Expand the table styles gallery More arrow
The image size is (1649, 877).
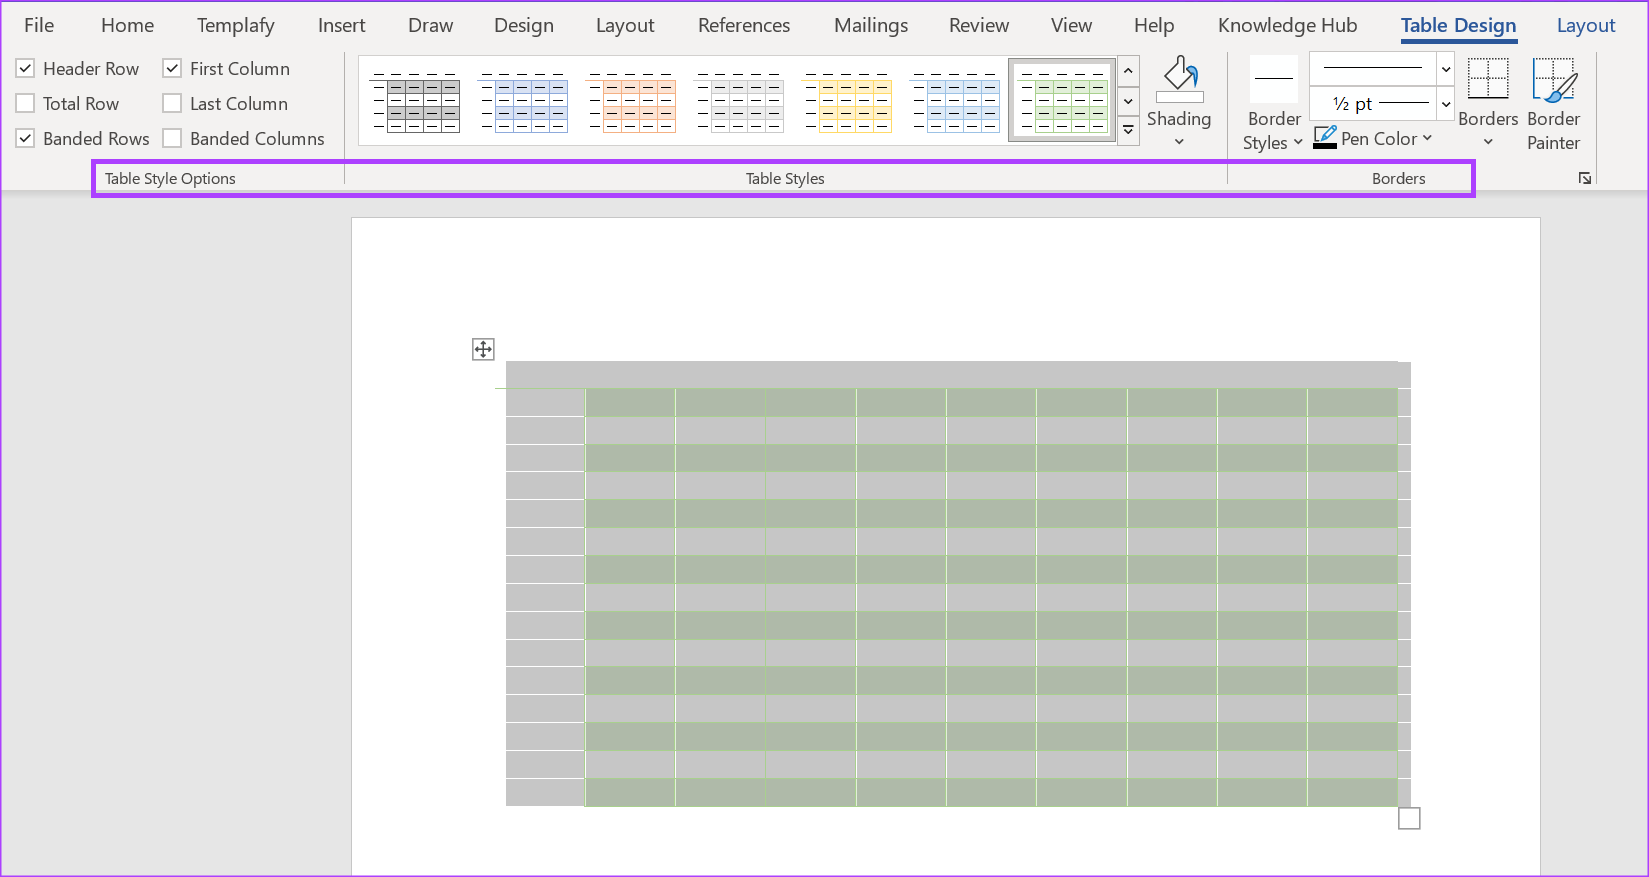click(x=1128, y=131)
